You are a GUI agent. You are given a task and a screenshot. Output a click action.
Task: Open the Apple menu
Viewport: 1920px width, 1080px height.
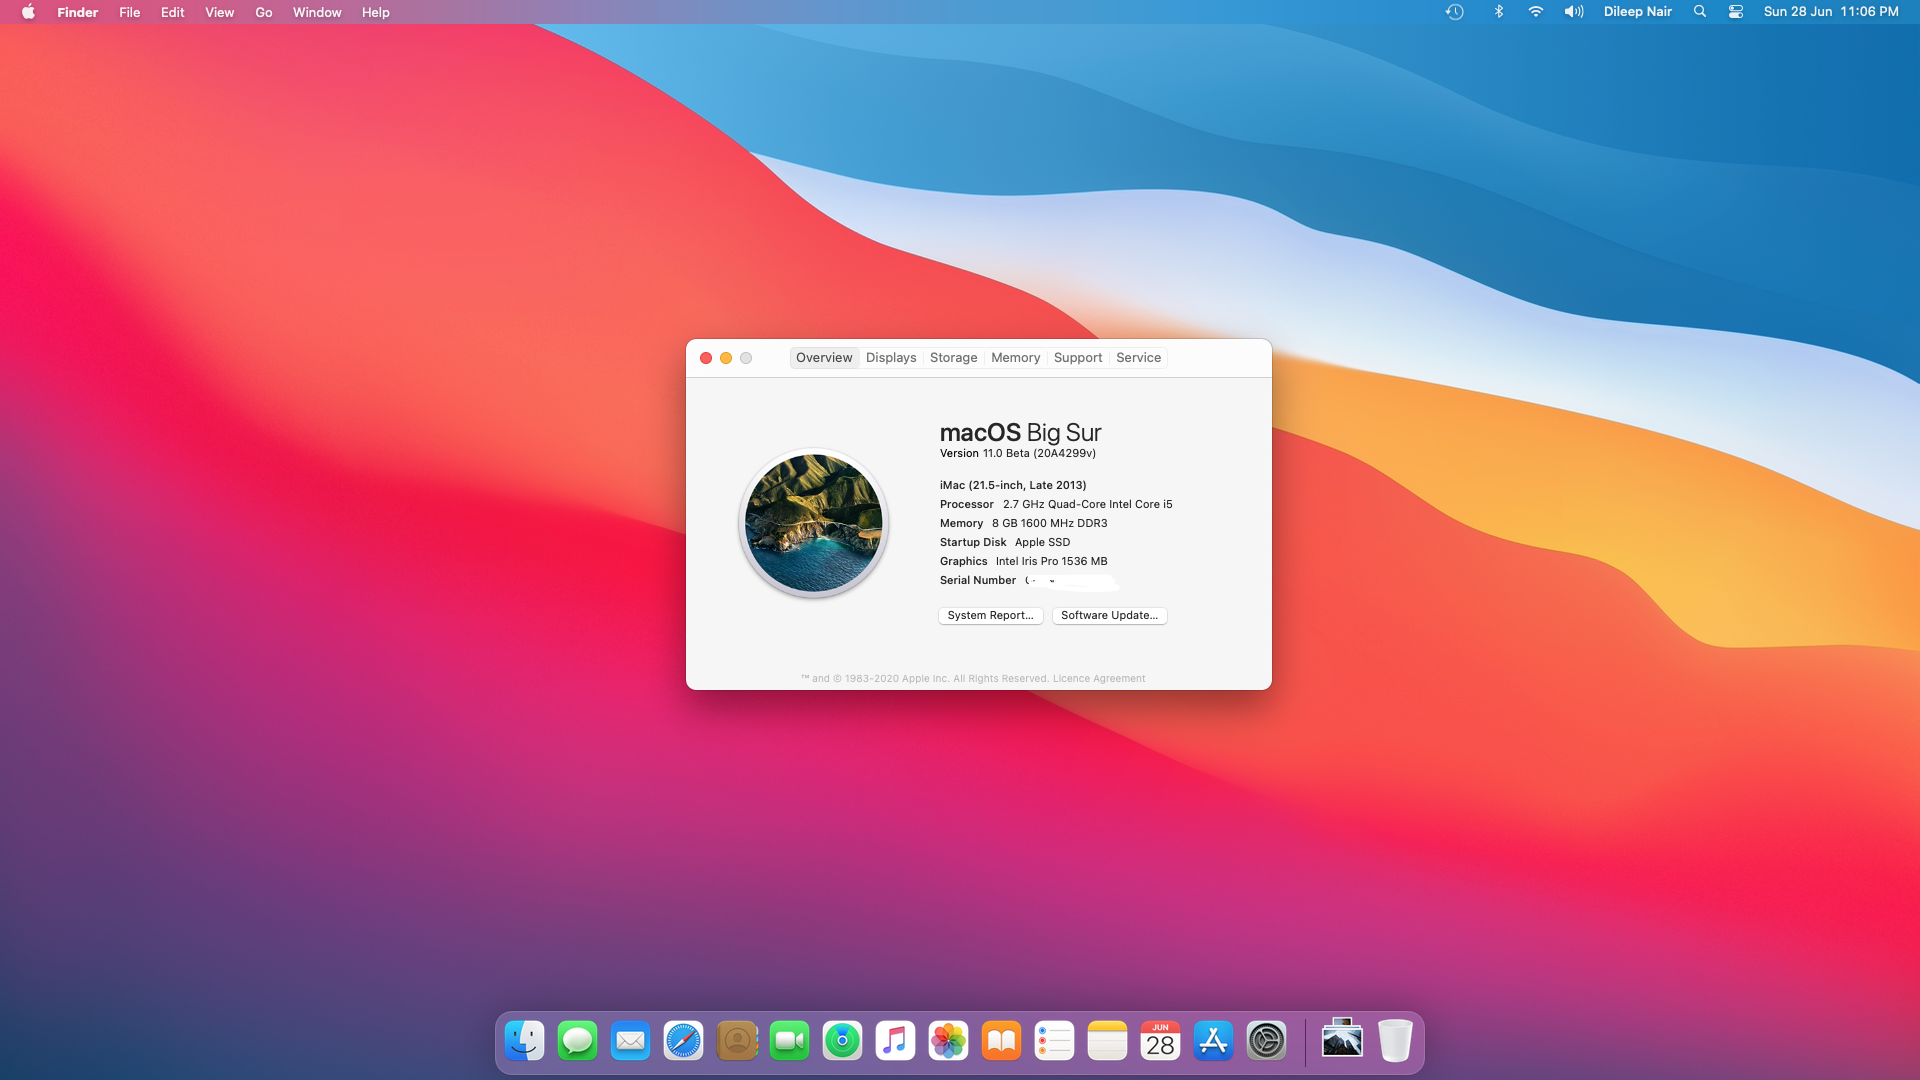tap(28, 12)
